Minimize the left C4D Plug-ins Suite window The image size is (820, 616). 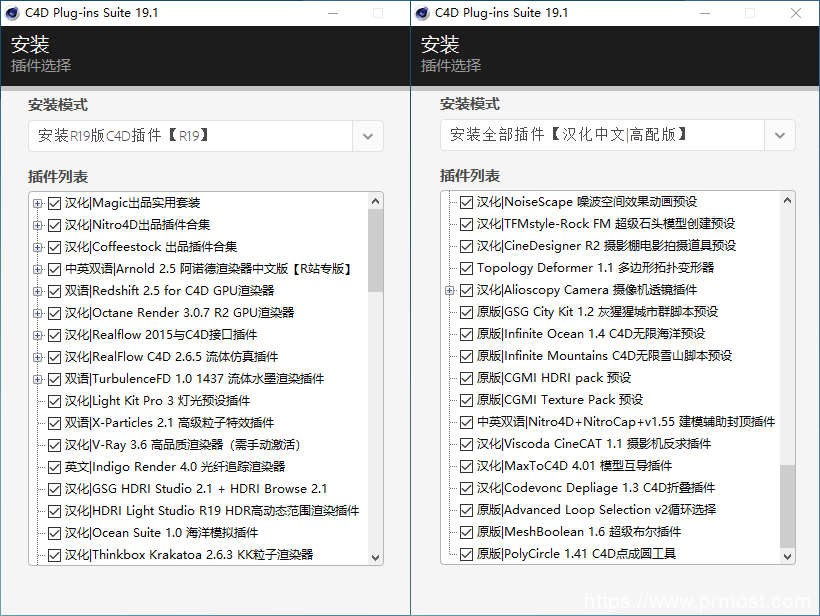coord(333,13)
